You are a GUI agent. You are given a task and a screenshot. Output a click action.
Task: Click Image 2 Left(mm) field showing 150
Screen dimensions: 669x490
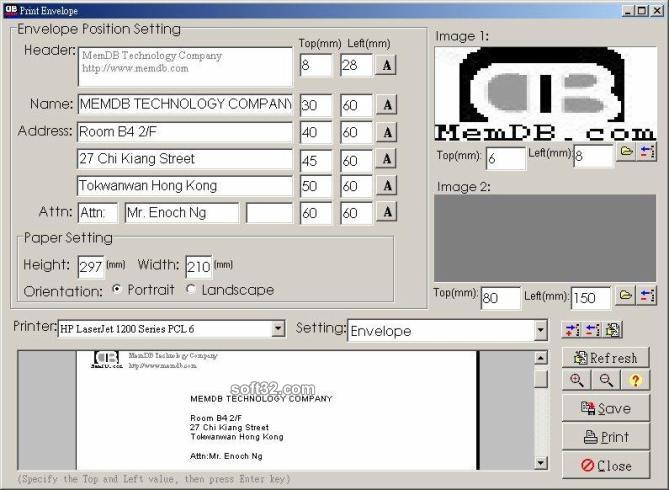tap(591, 298)
